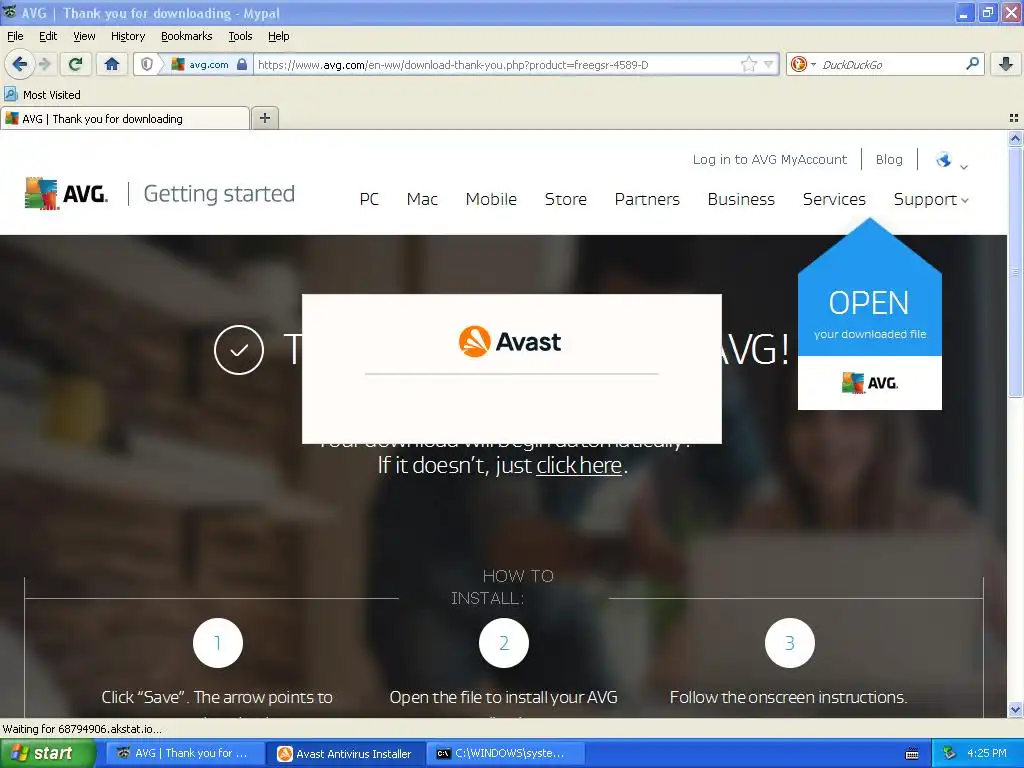Click the 4:25 PM system clock
This screenshot has width=1024, height=768.
click(987, 753)
